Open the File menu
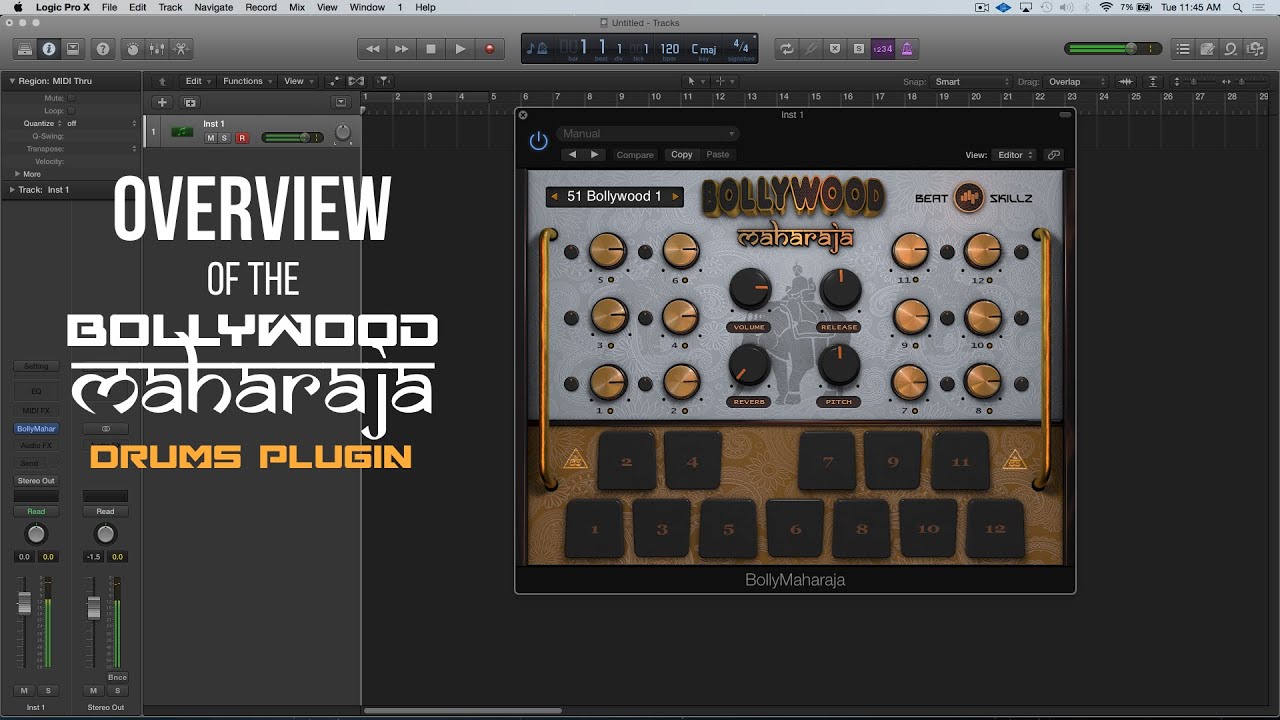Image resolution: width=1280 pixels, height=720 pixels. [109, 7]
